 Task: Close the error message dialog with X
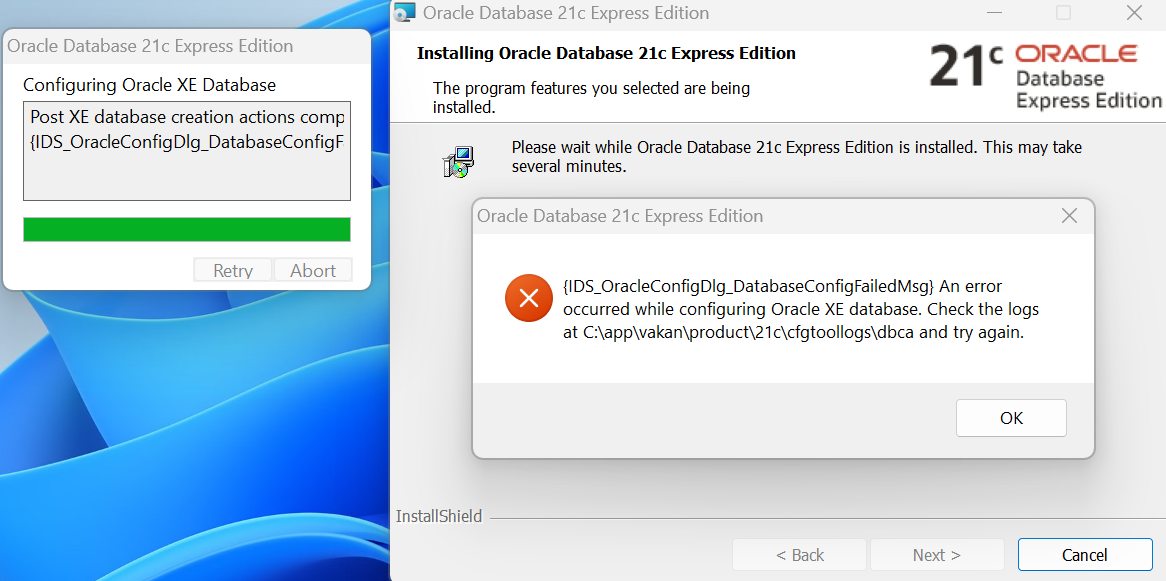pyautogui.click(x=1069, y=216)
